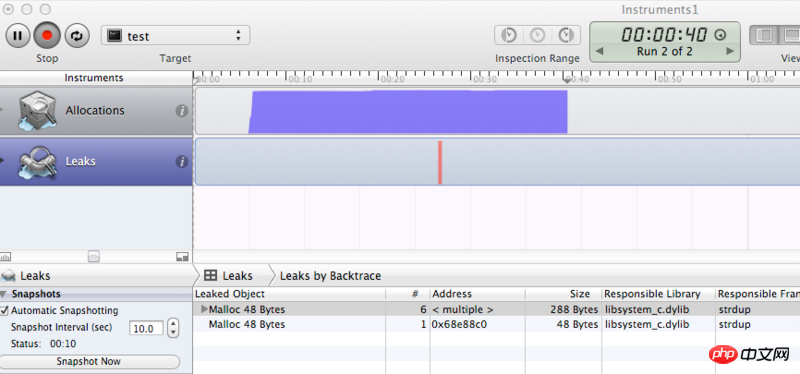Screen dimensions: 800x374
Task: Toggle the middle View pane button
Action: coord(789,35)
